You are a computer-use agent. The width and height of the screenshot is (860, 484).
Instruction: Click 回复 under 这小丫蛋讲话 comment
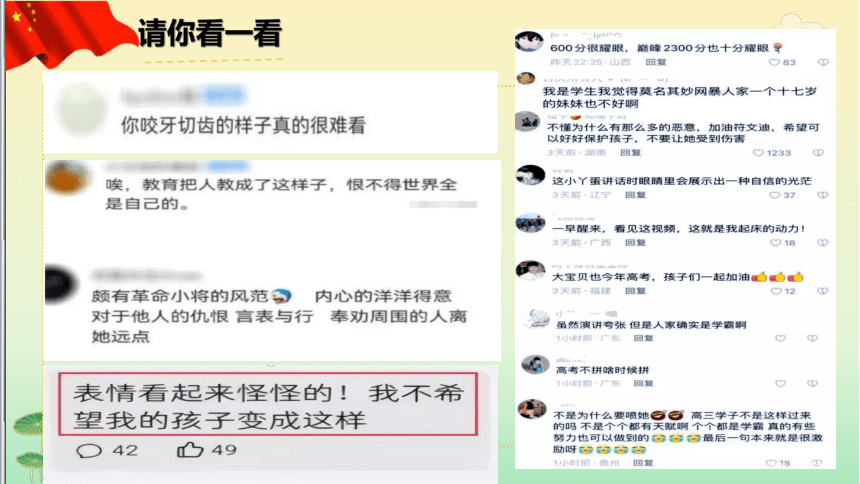[x=636, y=195]
